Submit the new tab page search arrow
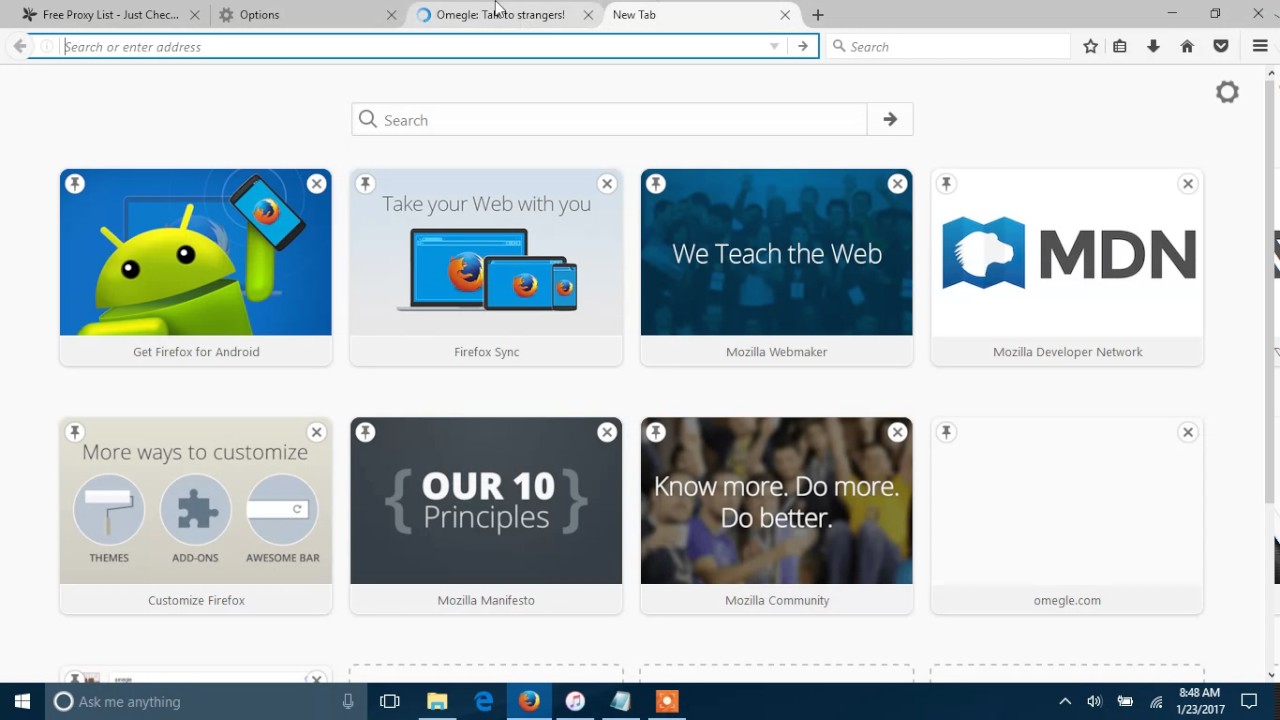 890,120
